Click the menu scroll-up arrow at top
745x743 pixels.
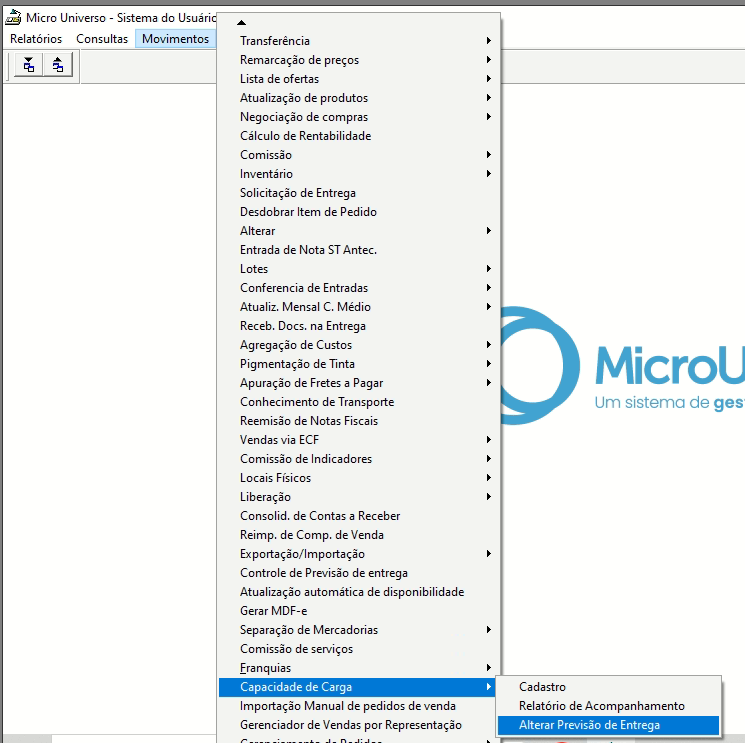(241, 22)
